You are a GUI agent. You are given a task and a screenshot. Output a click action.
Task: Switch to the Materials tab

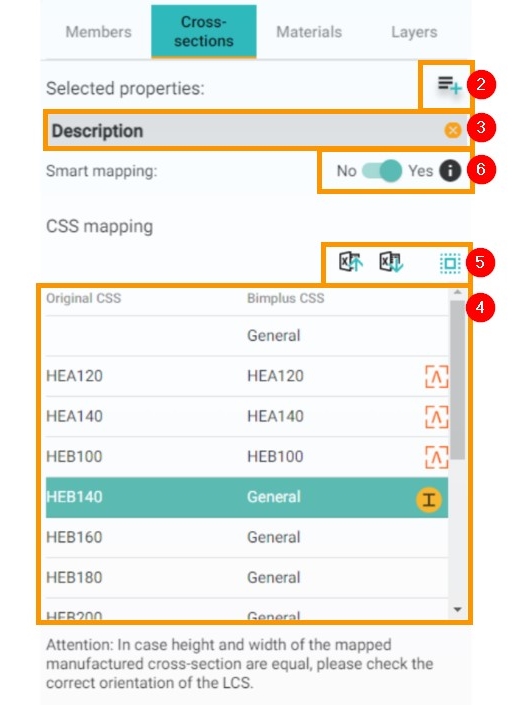[x=309, y=32]
